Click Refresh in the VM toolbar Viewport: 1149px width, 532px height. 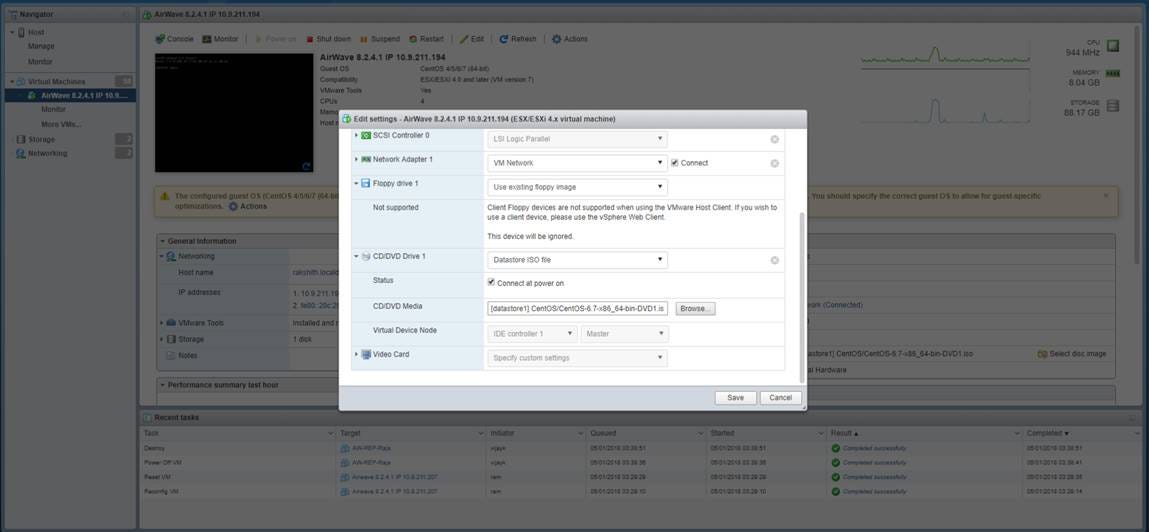(518, 39)
